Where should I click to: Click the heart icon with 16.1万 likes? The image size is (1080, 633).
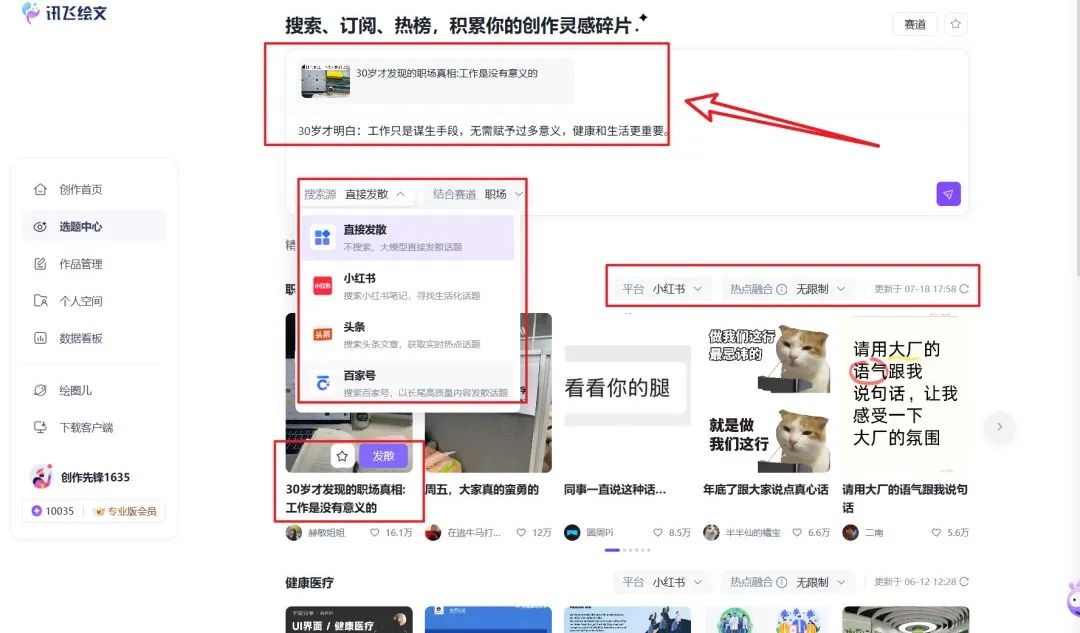click(x=375, y=532)
